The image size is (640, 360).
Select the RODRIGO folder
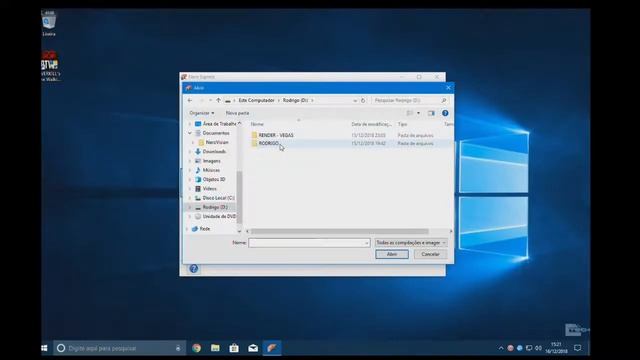(269, 144)
